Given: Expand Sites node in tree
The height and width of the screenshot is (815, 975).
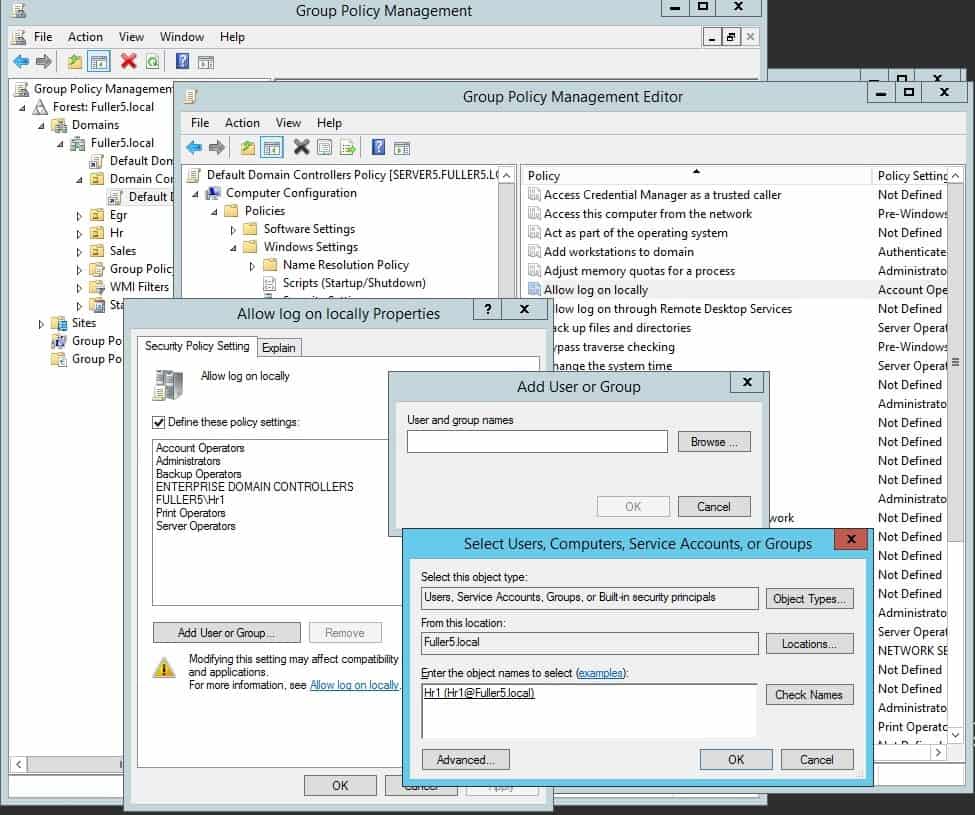Looking at the screenshot, I should (x=41, y=324).
